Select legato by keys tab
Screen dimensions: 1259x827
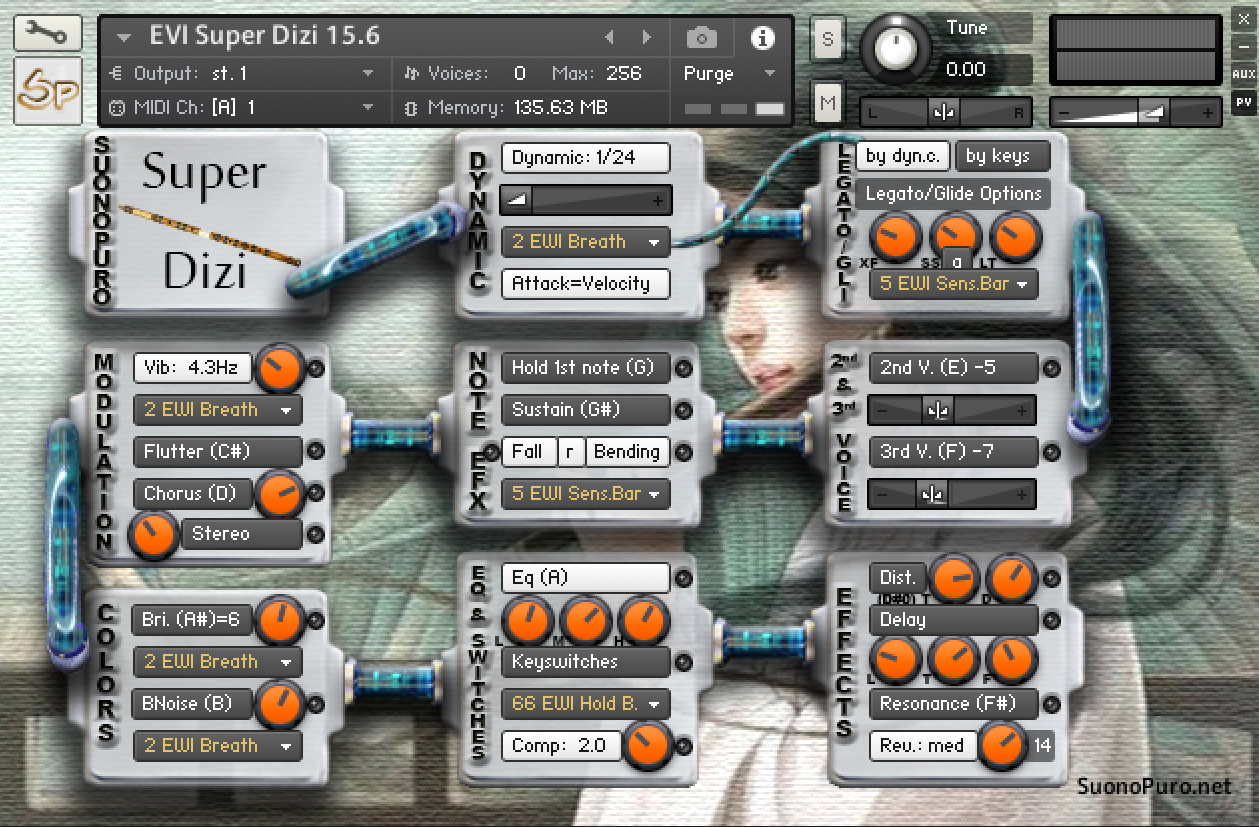(1004, 156)
